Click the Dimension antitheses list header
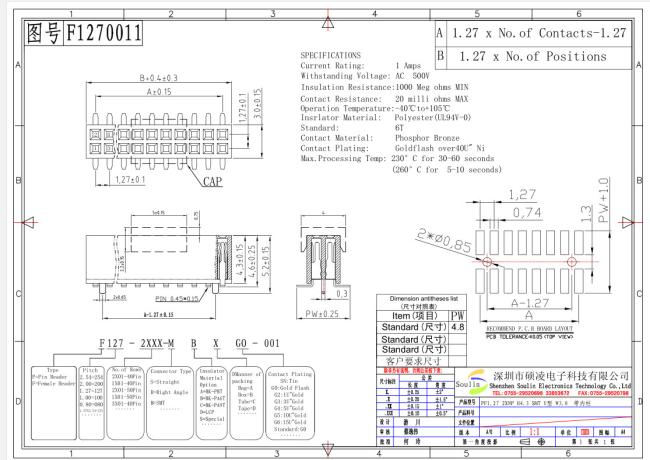 [x=424, y=298]
